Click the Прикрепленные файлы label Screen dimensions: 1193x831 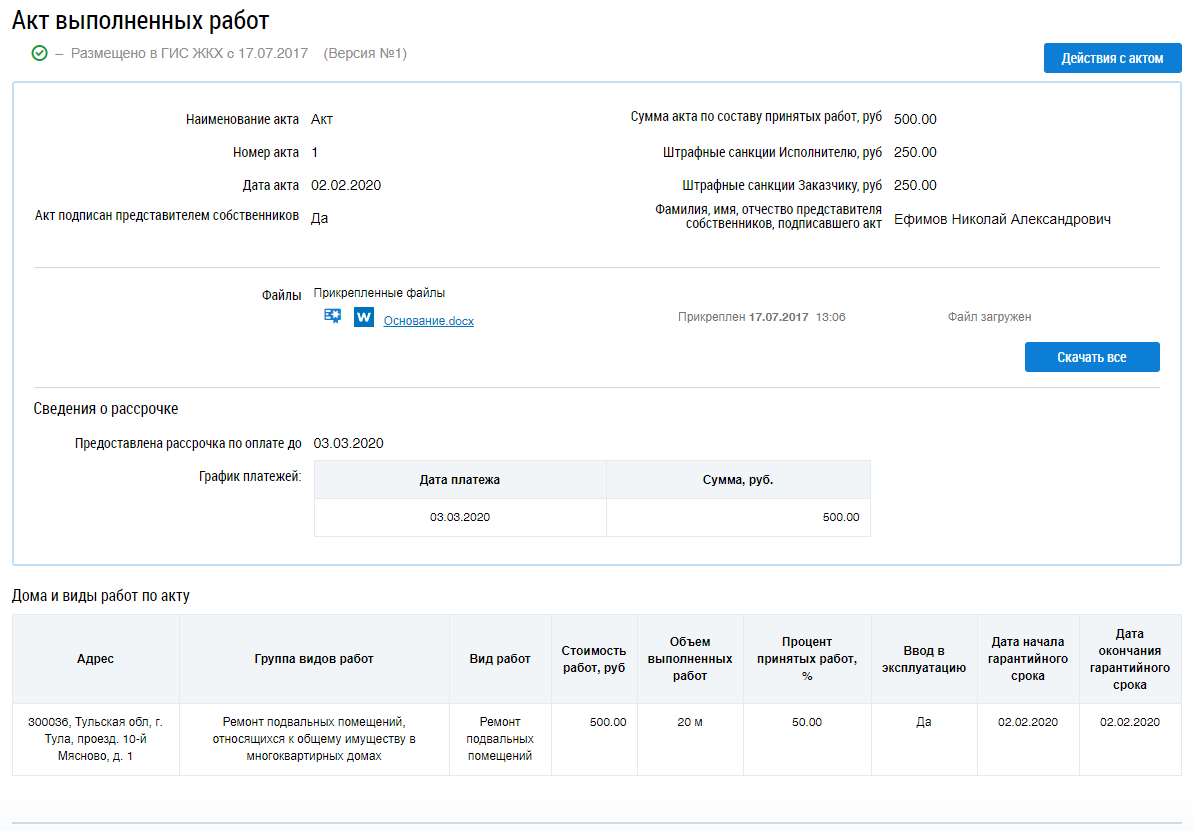point(379,293)
